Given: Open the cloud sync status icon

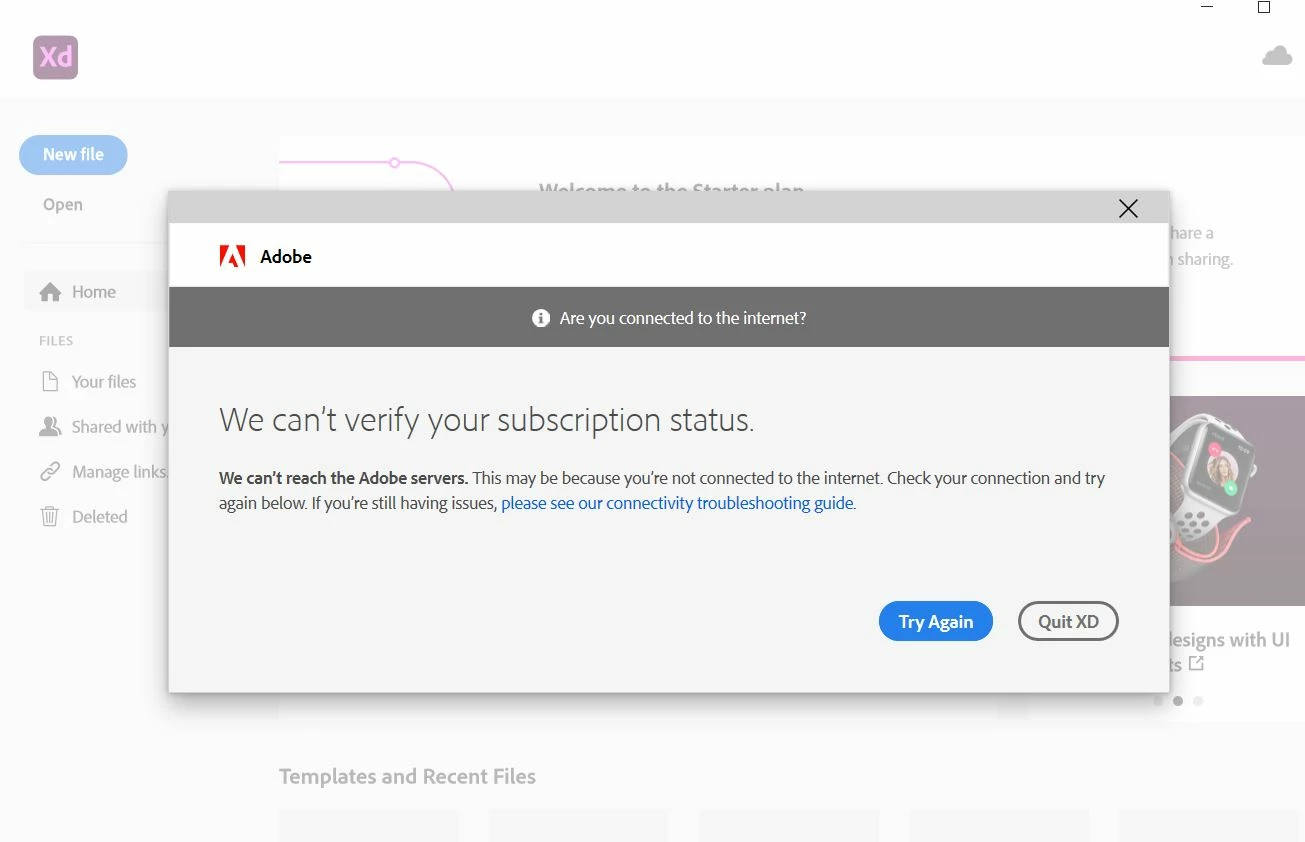Looking at the screenshot, I should (x=1277, y=56).
